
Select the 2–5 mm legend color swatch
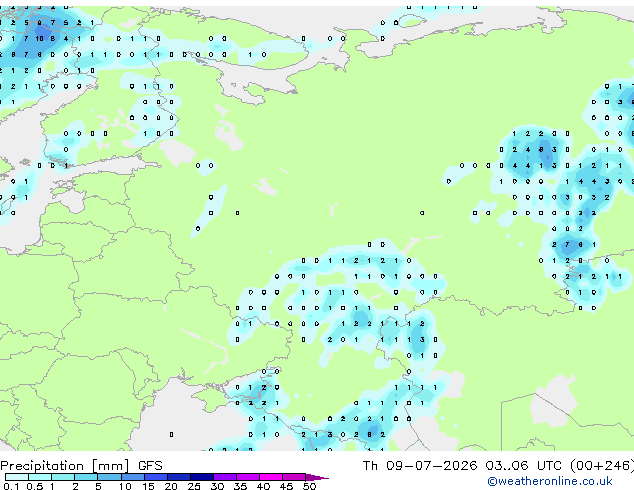click(86, 477)
